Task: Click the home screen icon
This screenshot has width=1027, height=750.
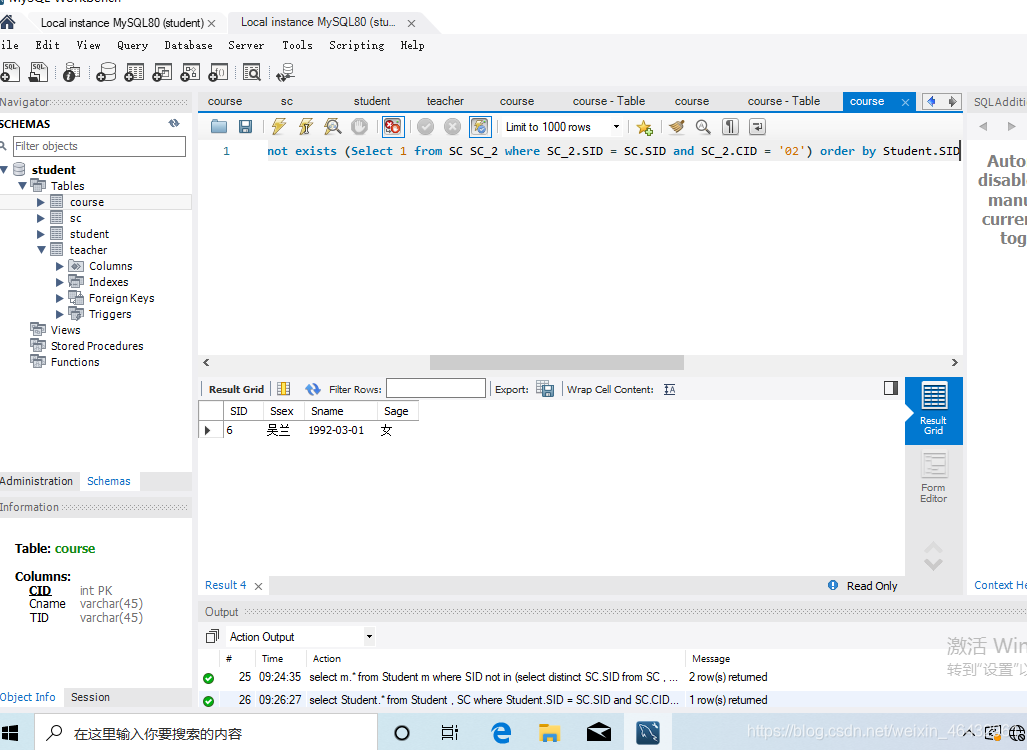Action: [x=7, y=23]
